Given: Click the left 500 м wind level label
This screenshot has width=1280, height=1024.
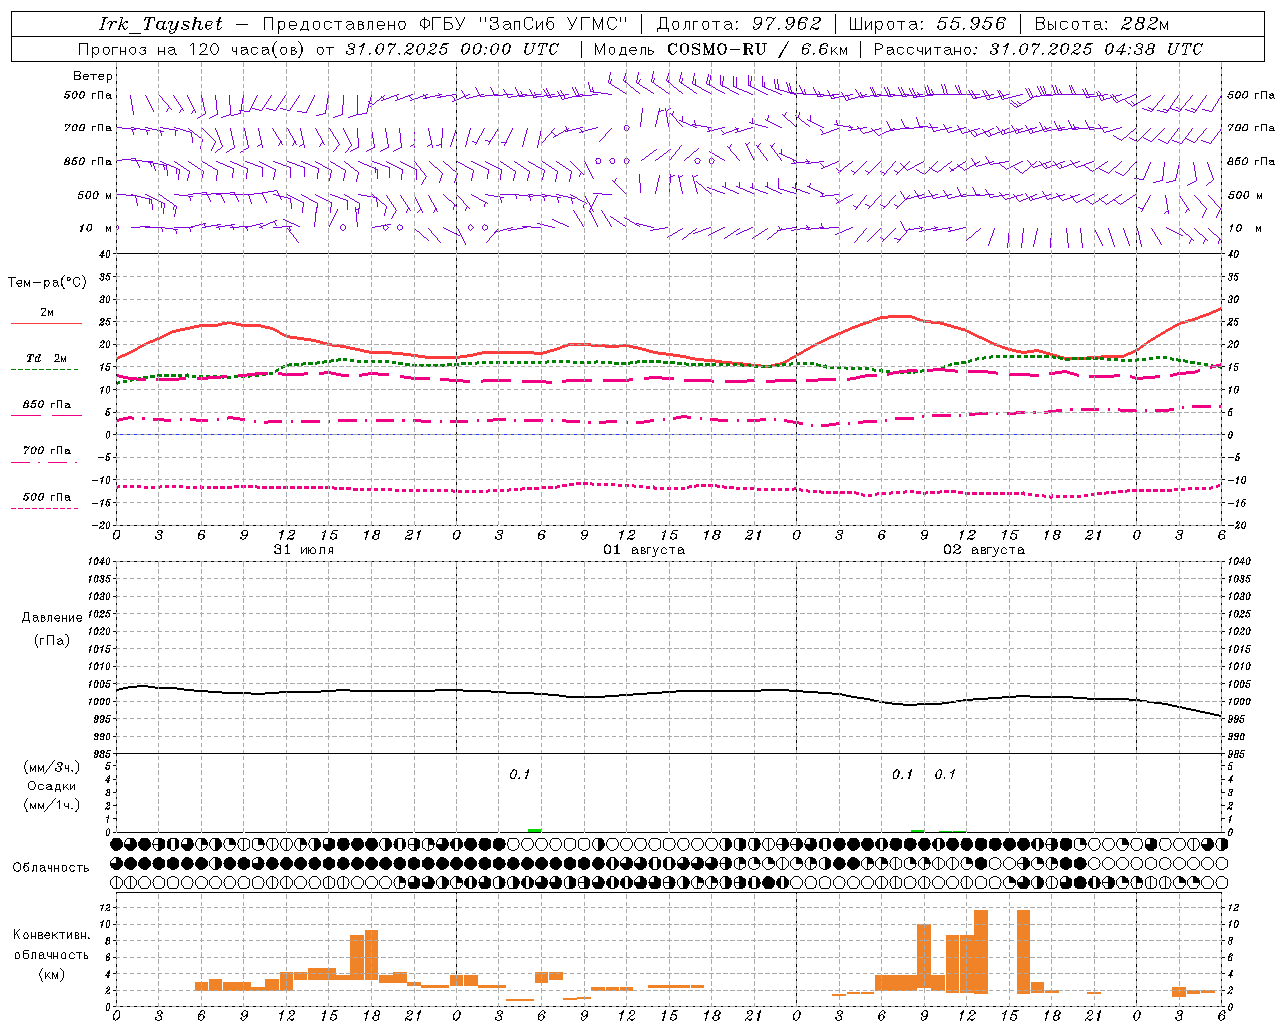Looking at the screenshot, I should 95,195.
